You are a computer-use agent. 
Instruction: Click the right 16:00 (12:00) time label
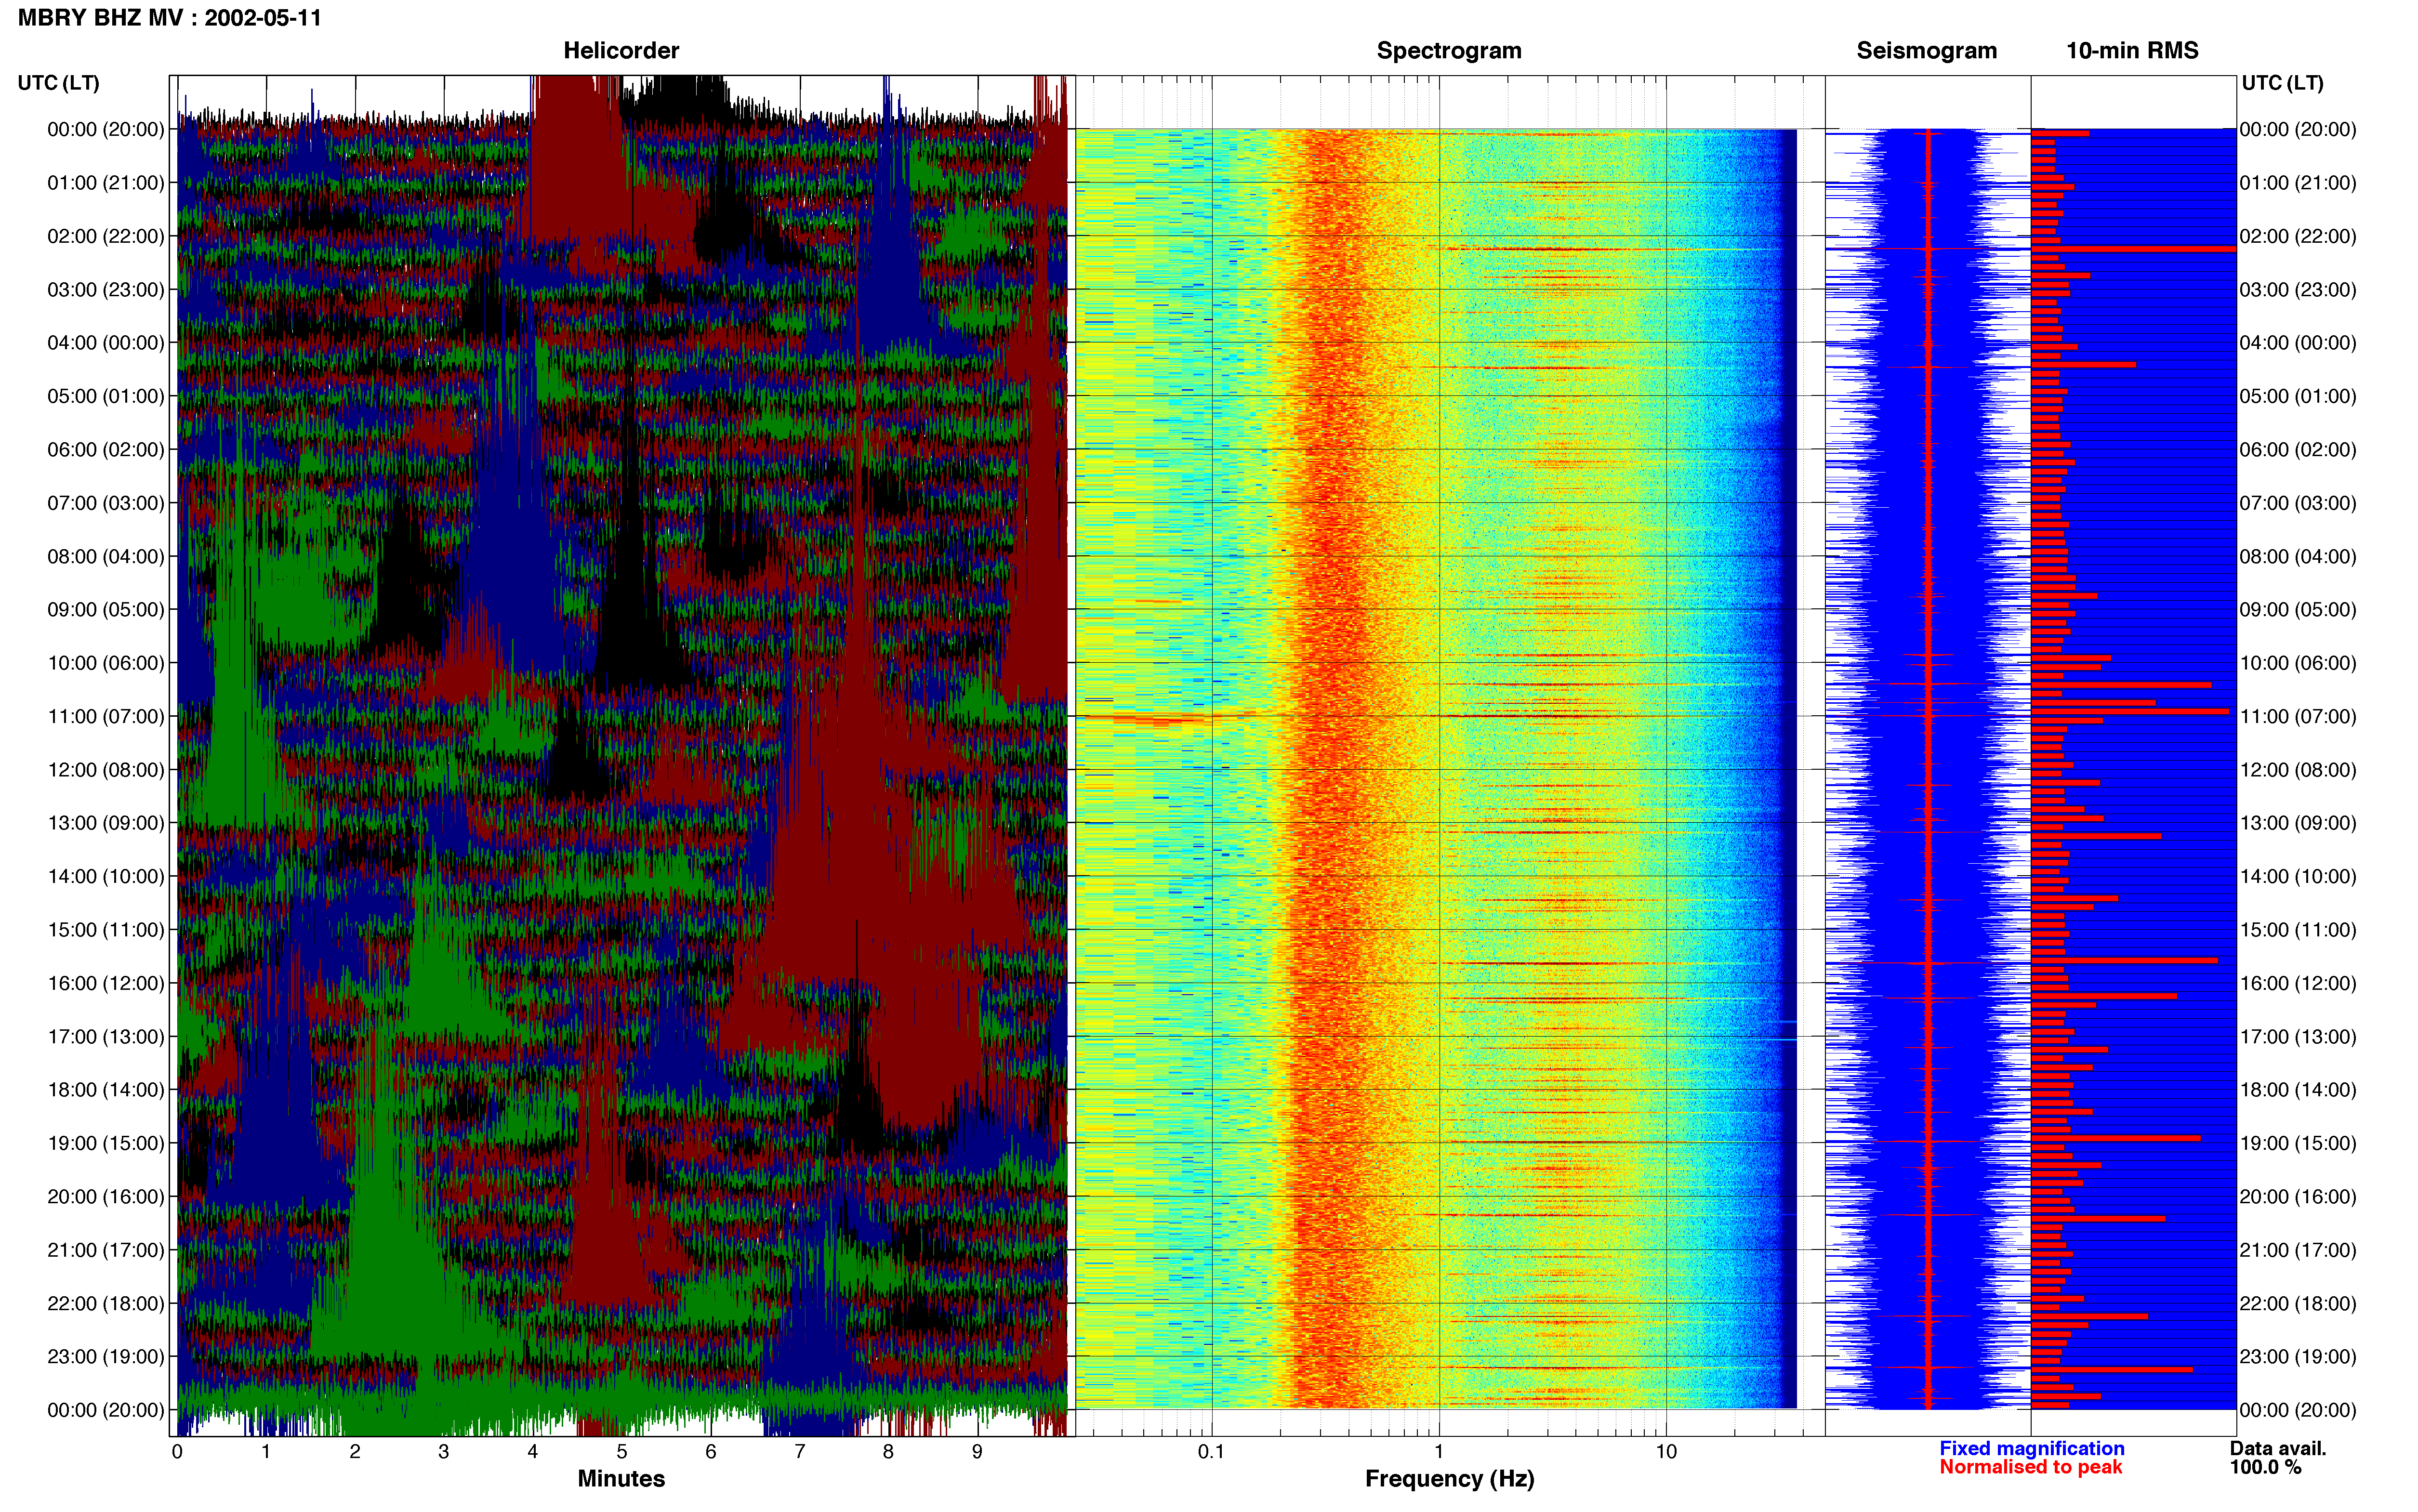(2298, 983)
